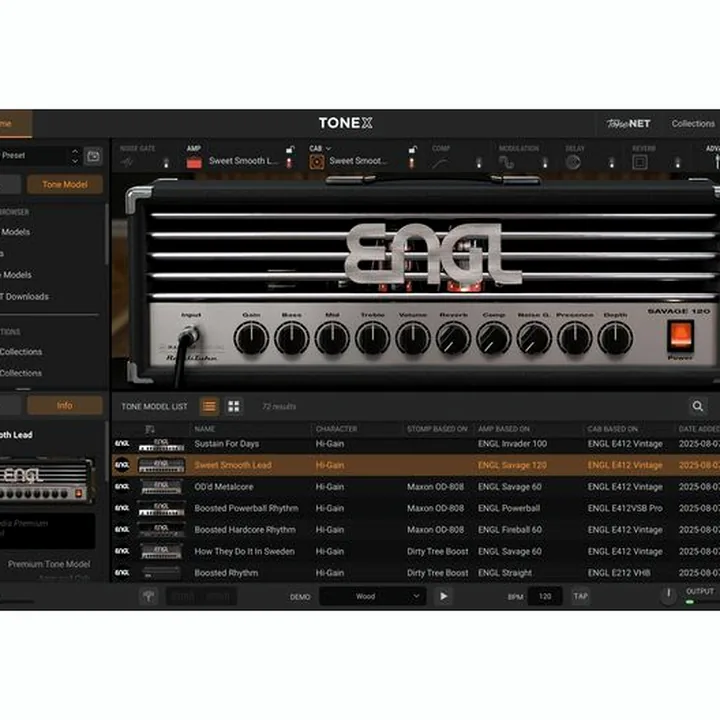Sort by CAB BASED ON column header
Screen dimensions: 720x720
(613, 429)
